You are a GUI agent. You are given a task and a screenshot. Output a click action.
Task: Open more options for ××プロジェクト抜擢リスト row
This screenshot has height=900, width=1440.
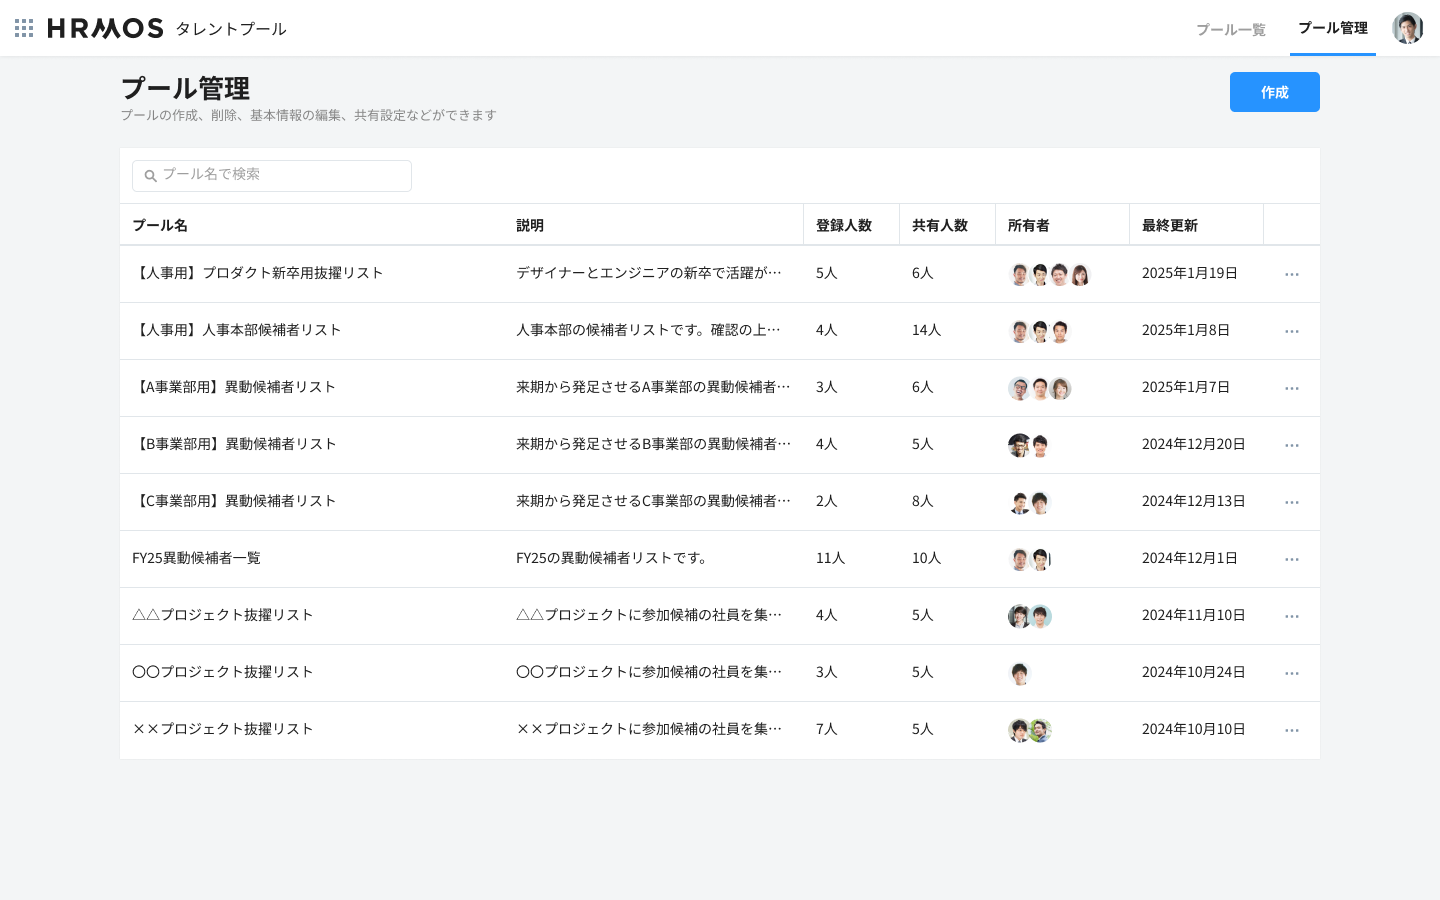pyautogui.click(x=1291, y=730)
